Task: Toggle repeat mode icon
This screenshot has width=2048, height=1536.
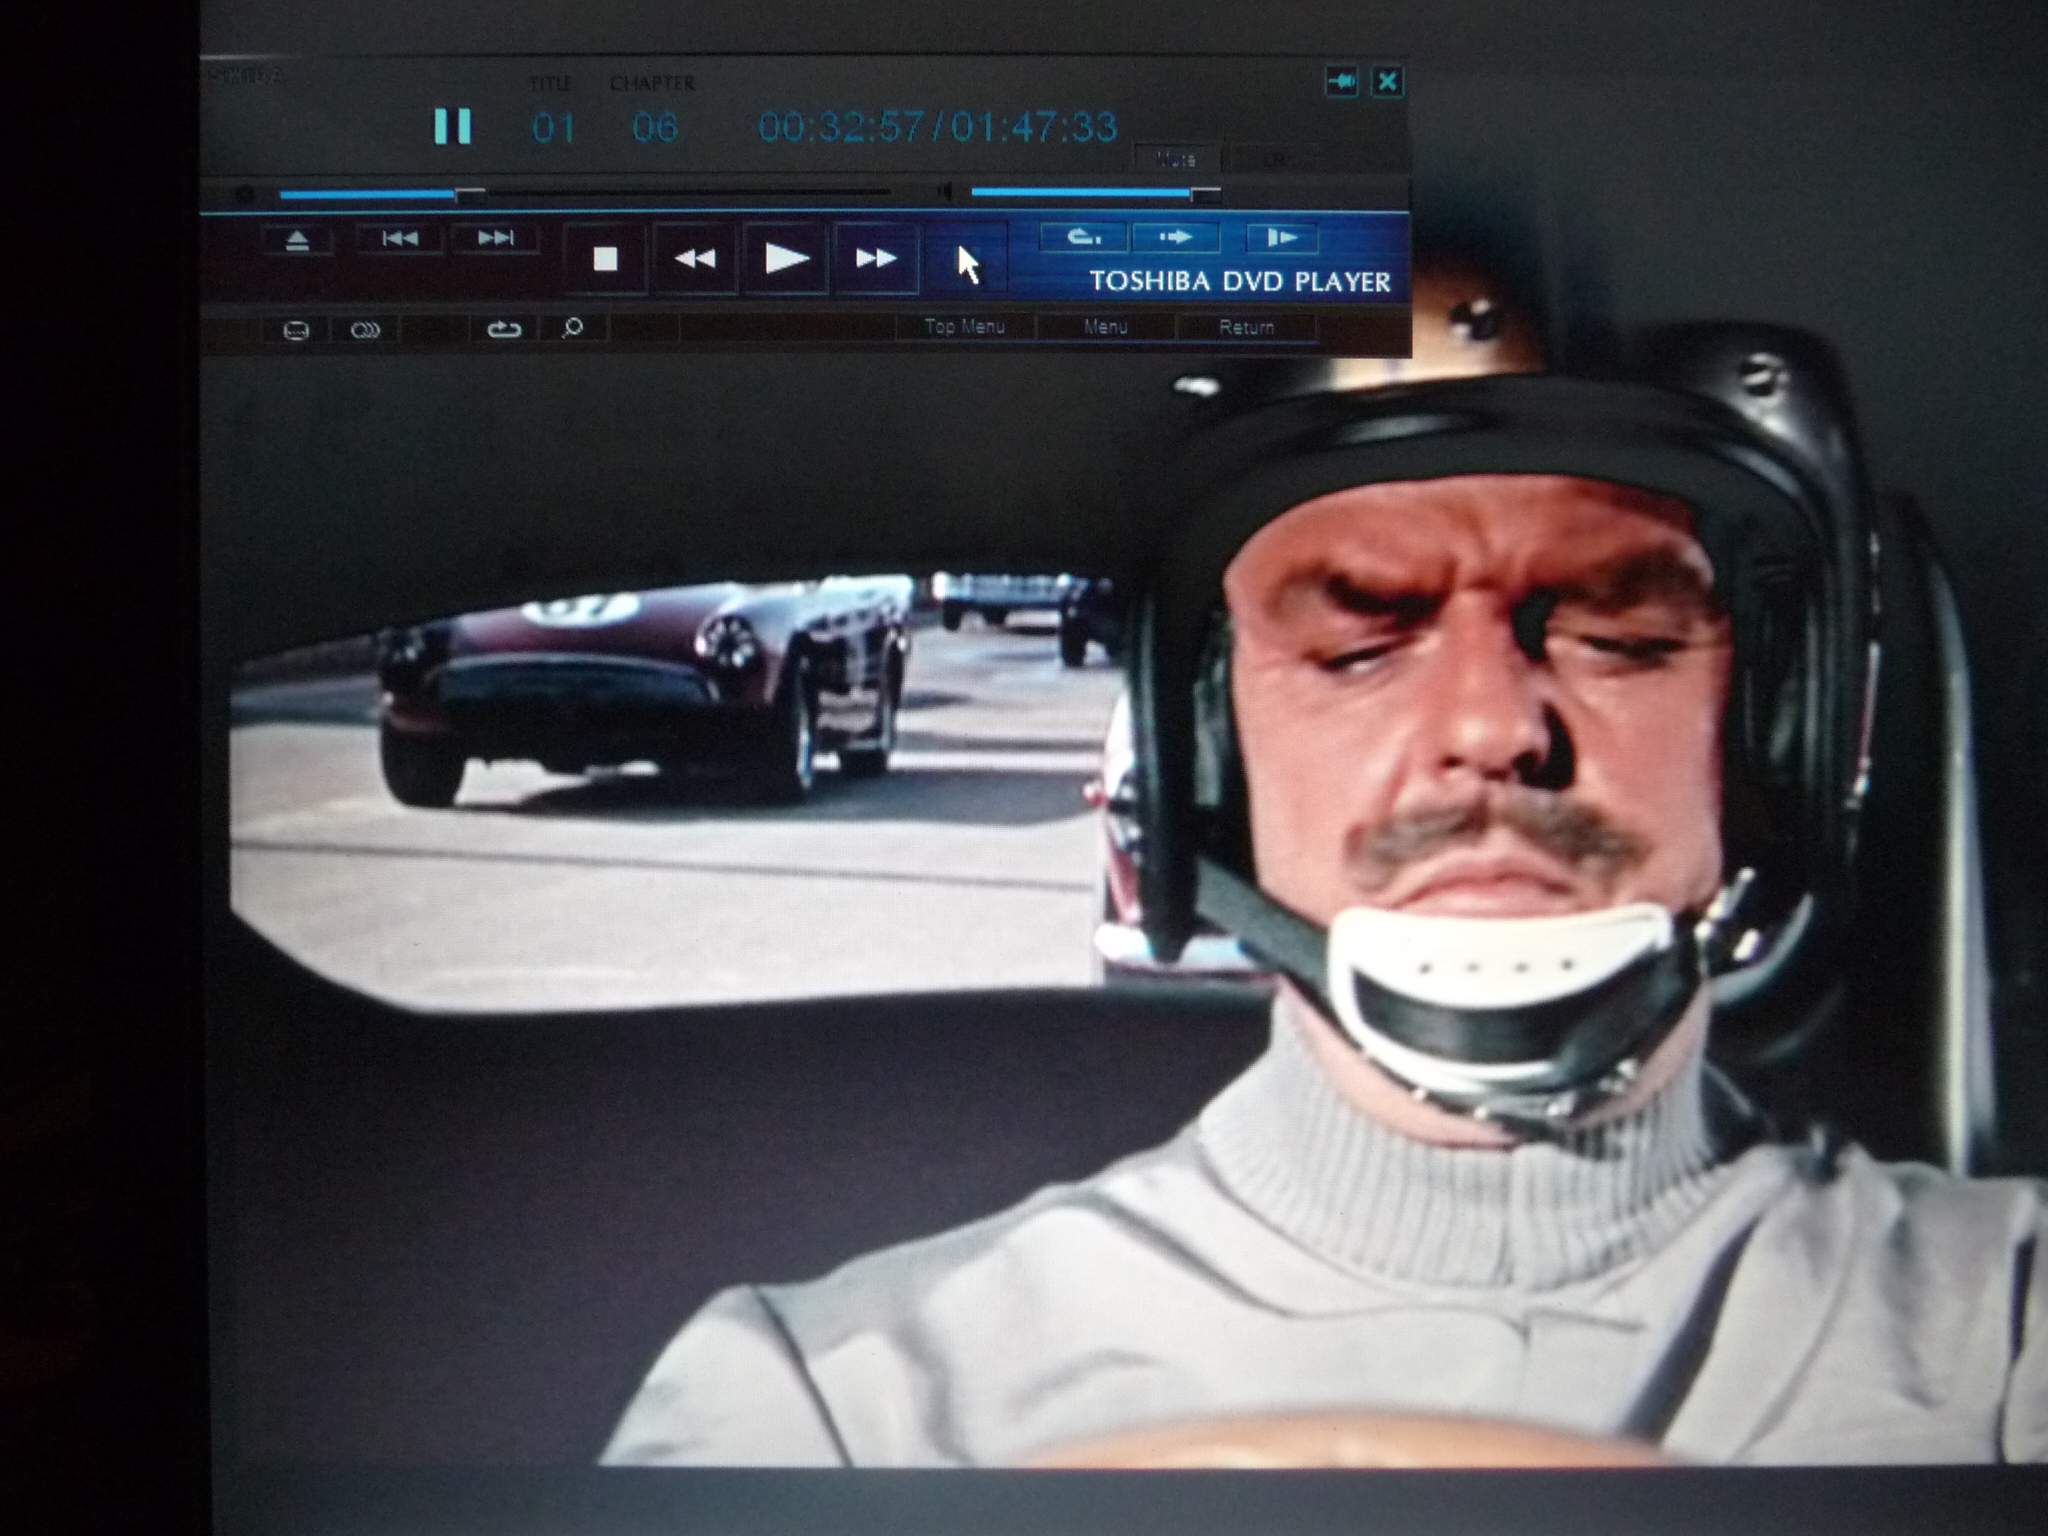Action: click(503, 329)
